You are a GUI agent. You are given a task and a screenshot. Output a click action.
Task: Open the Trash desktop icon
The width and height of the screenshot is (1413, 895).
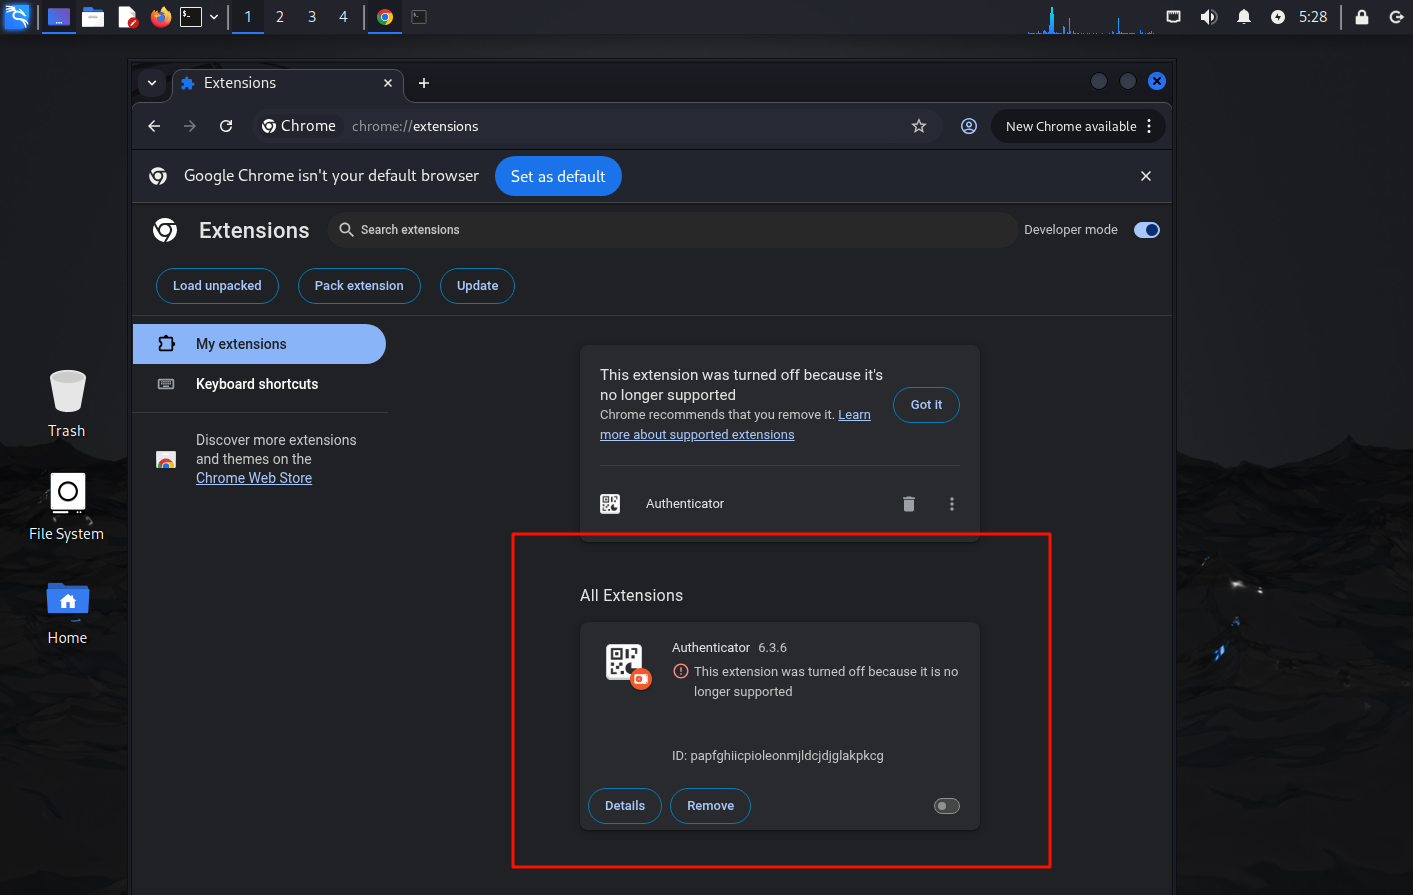[x=67, y=403]
